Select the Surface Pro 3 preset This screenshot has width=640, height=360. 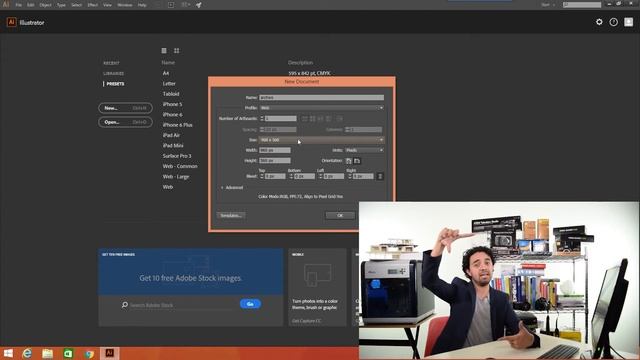click(177, 156)
